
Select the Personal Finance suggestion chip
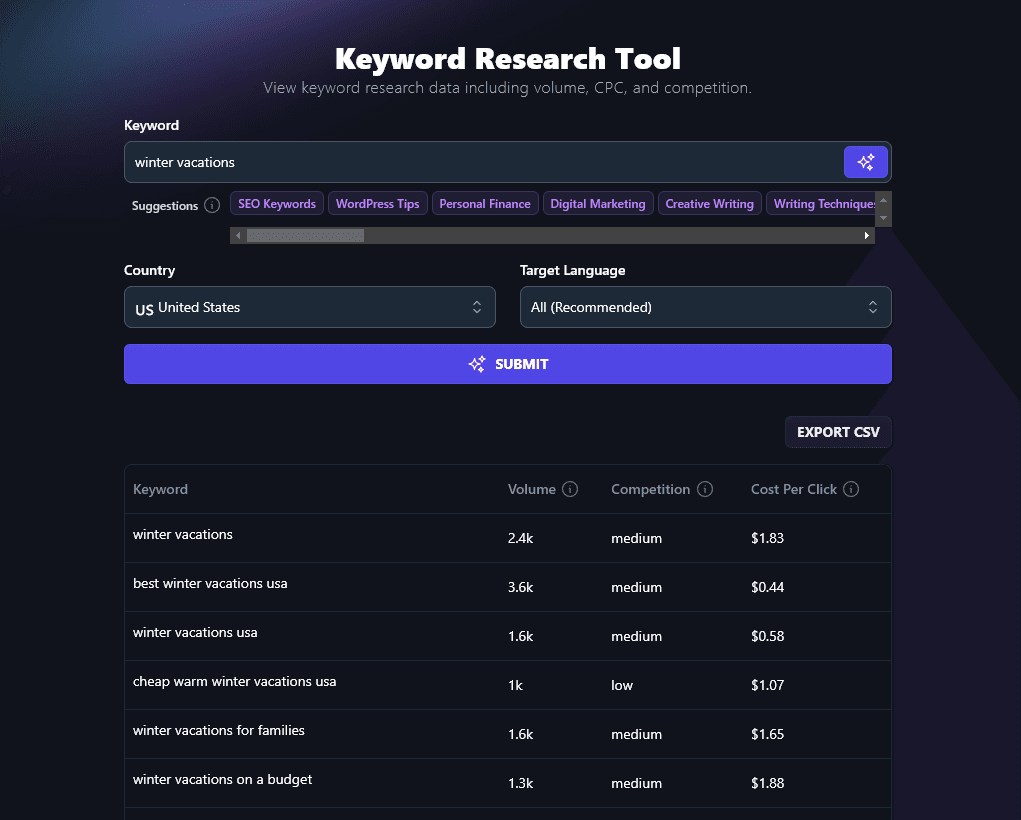point(484,203)
